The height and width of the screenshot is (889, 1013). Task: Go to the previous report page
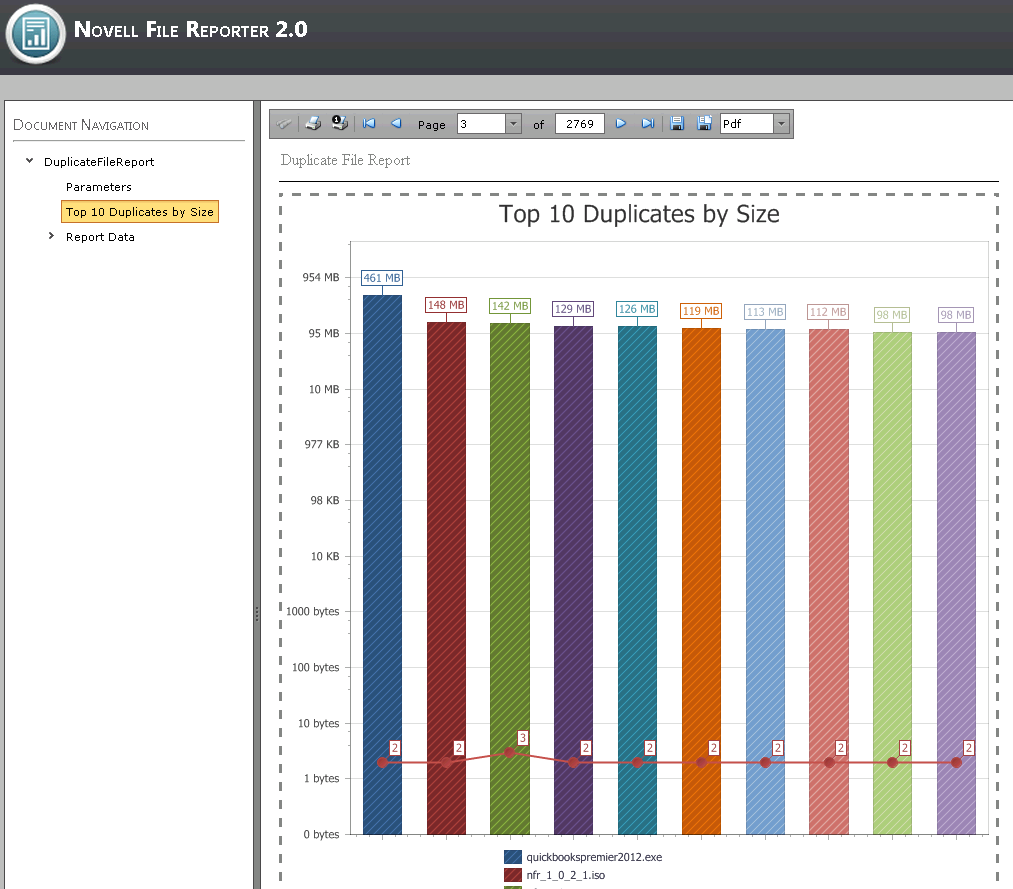pyautogui.click(x=396, y=123)
